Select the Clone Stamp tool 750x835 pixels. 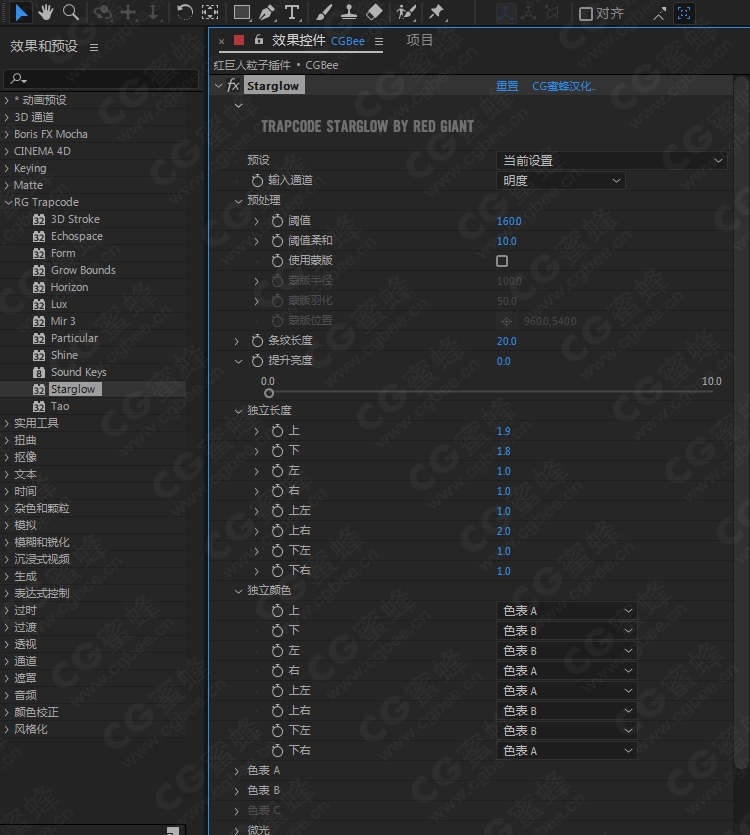click(x=349, y=12)
